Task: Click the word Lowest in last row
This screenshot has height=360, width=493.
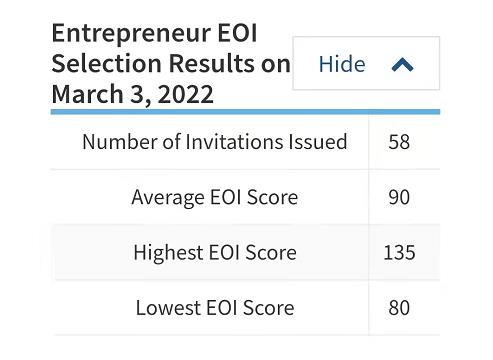Action: 168,308
